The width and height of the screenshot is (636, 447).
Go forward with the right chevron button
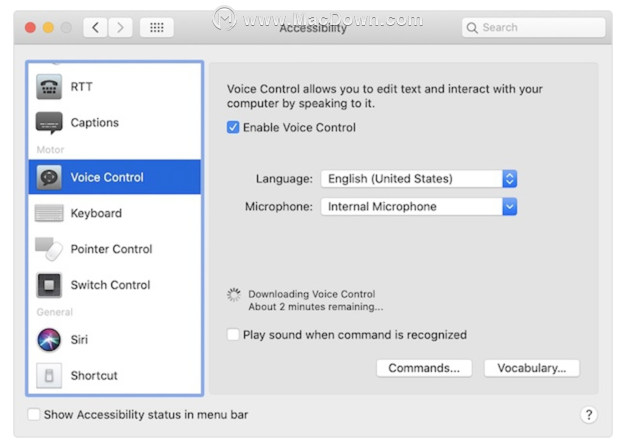click(x=120, y=28)
